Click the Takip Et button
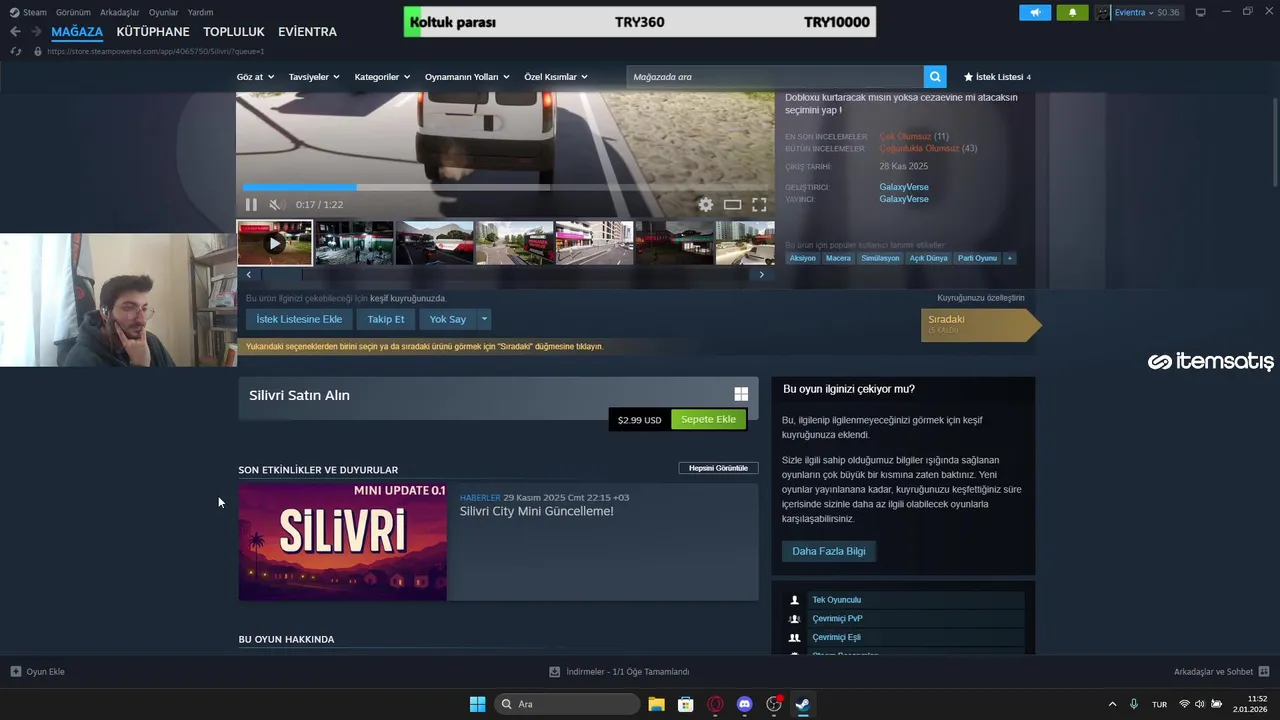This screenshot has height=720, width=1280. pos(386,319)
